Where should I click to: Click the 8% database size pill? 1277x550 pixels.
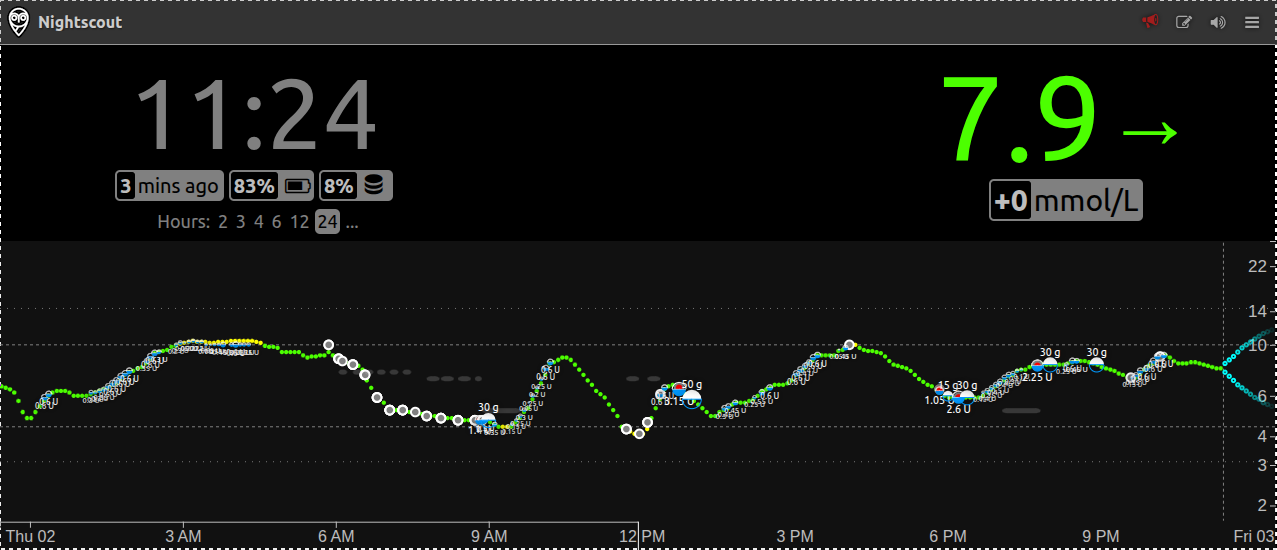356,186
